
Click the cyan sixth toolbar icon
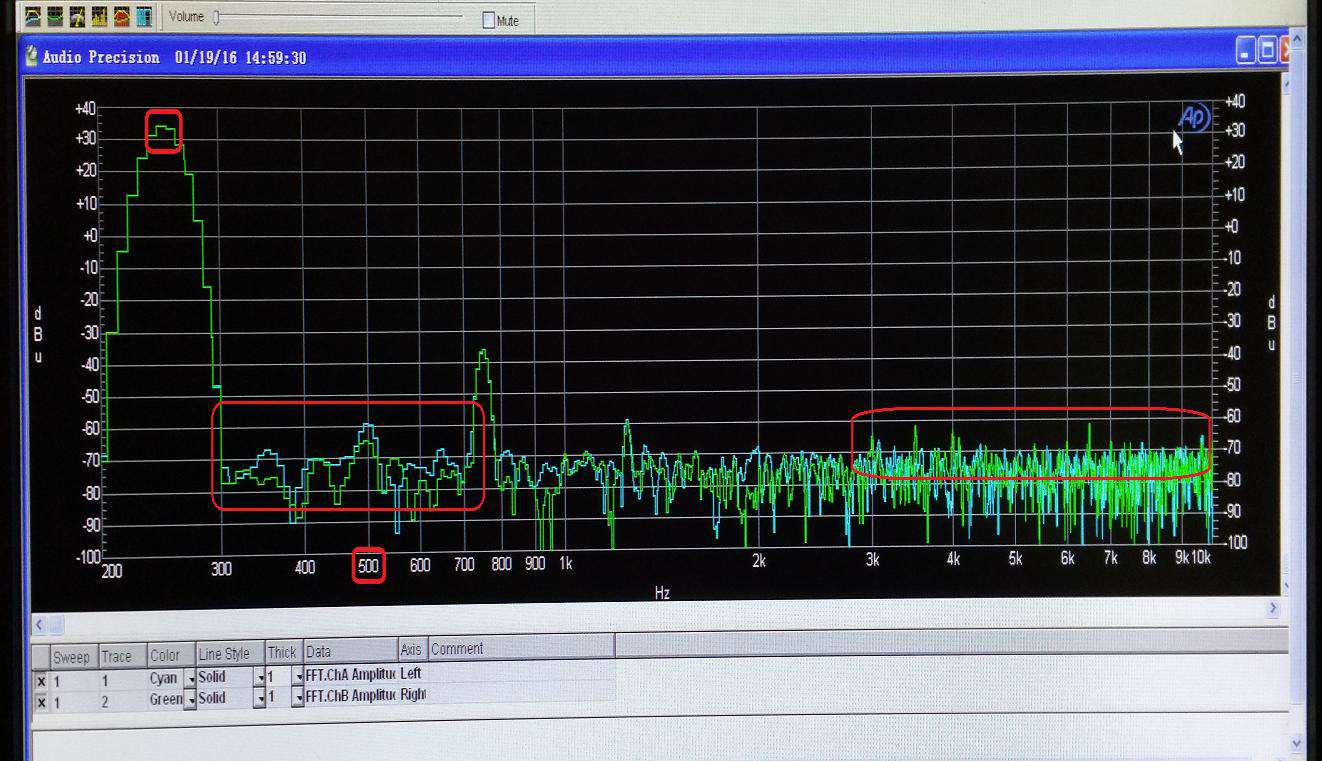point(143,17)
